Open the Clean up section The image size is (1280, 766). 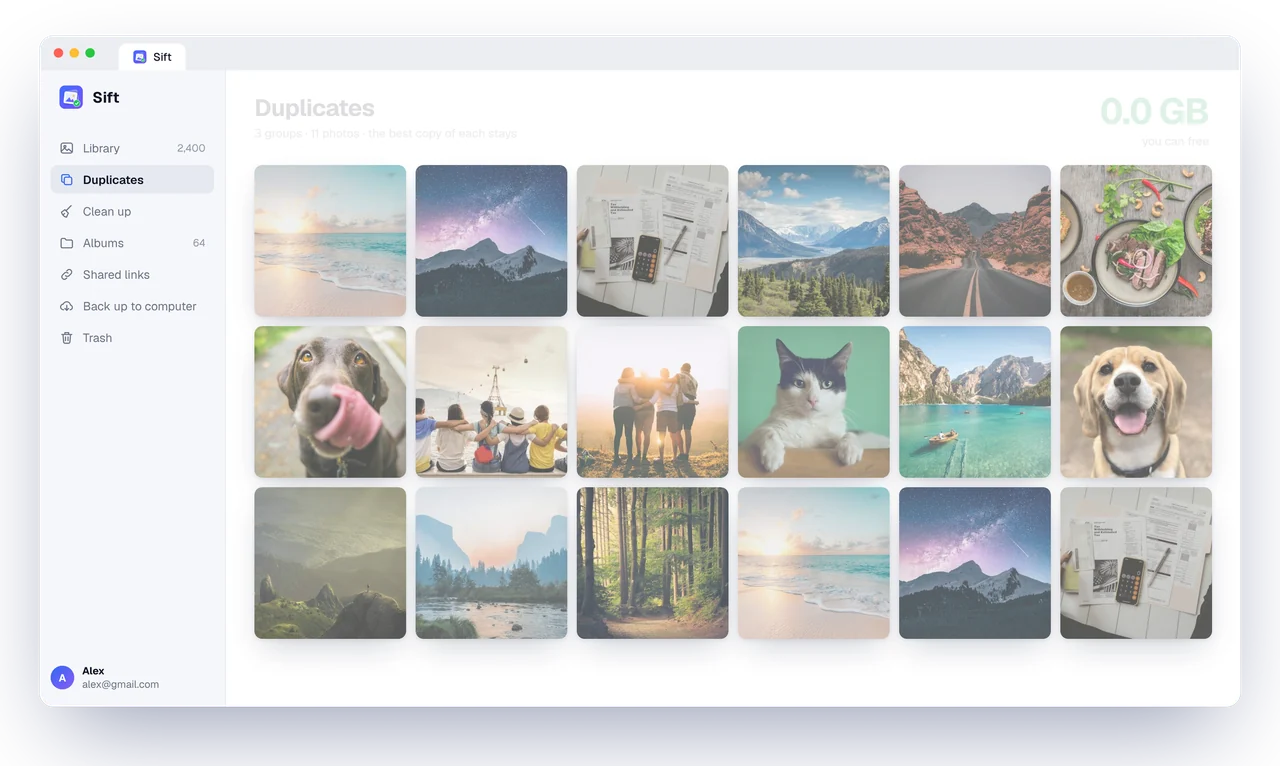[x=132, y=212]
